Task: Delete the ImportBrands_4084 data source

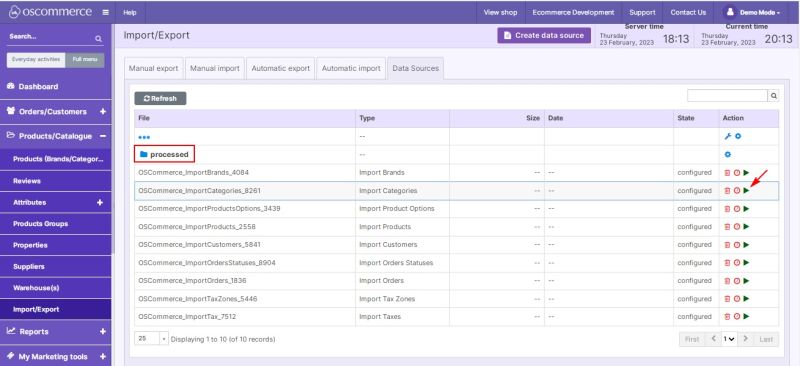Action: pos(728,173)
